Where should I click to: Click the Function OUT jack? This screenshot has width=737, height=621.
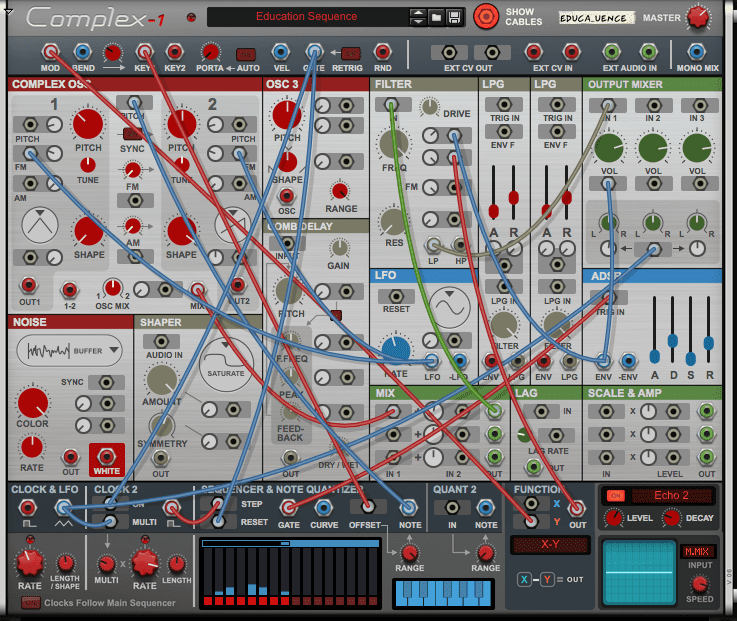coord(577,508)
